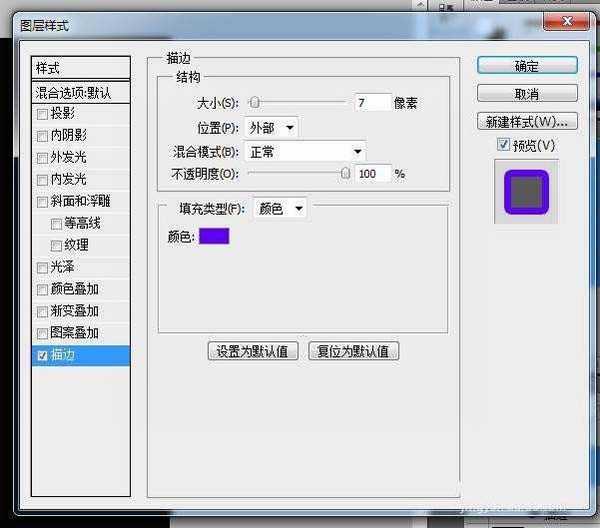The height and width of the screenshot is (528, 600).
Task: Click 设置为默认值 button
Action: [x=251, y=351]
